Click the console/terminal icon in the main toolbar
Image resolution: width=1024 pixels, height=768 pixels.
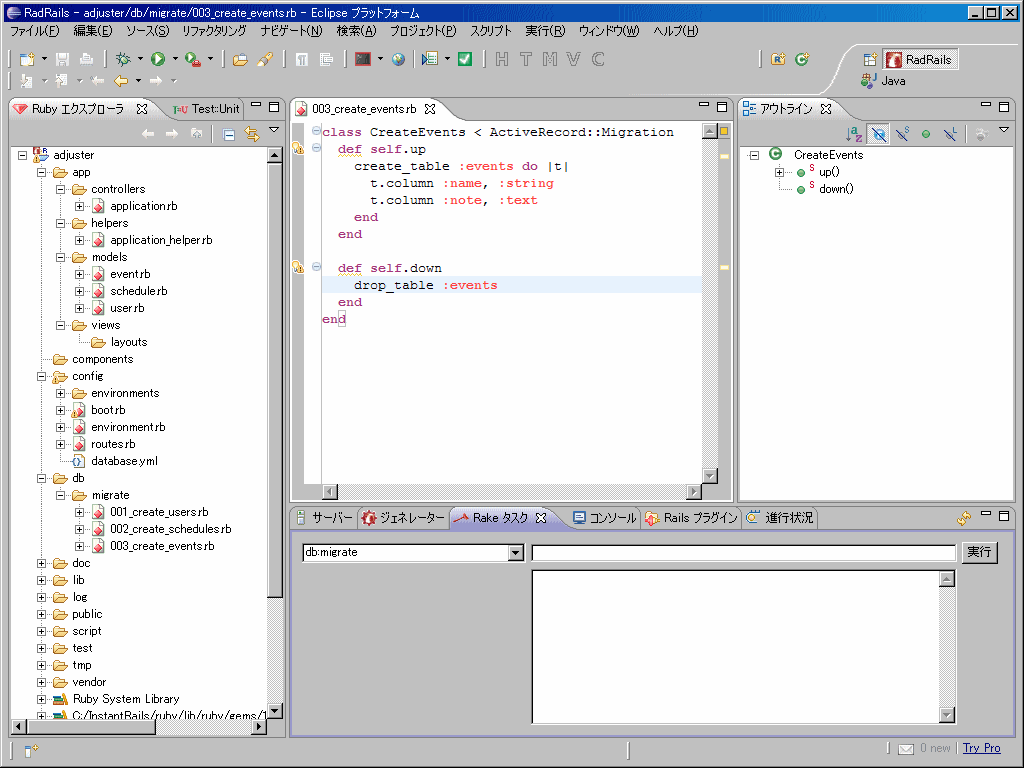(362, 59)
